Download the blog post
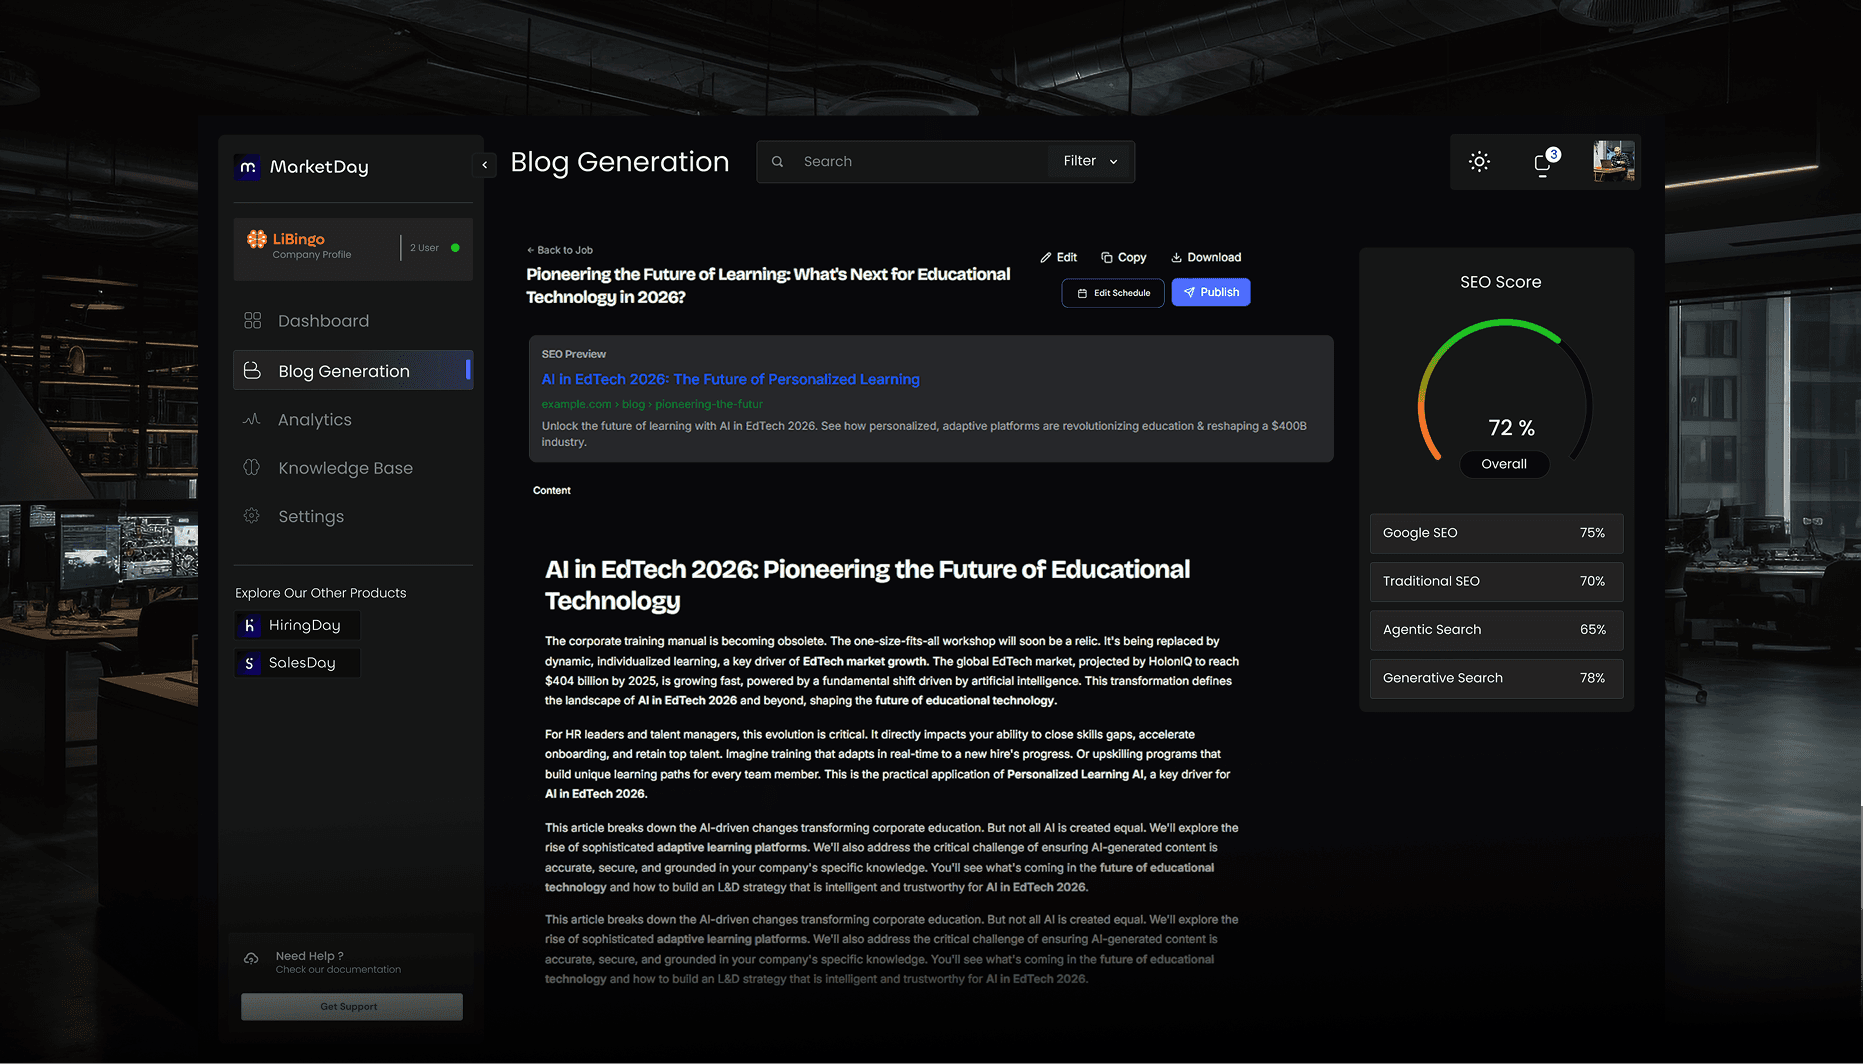This screenshot has height=1064, width=1863. click(1206, 257)
